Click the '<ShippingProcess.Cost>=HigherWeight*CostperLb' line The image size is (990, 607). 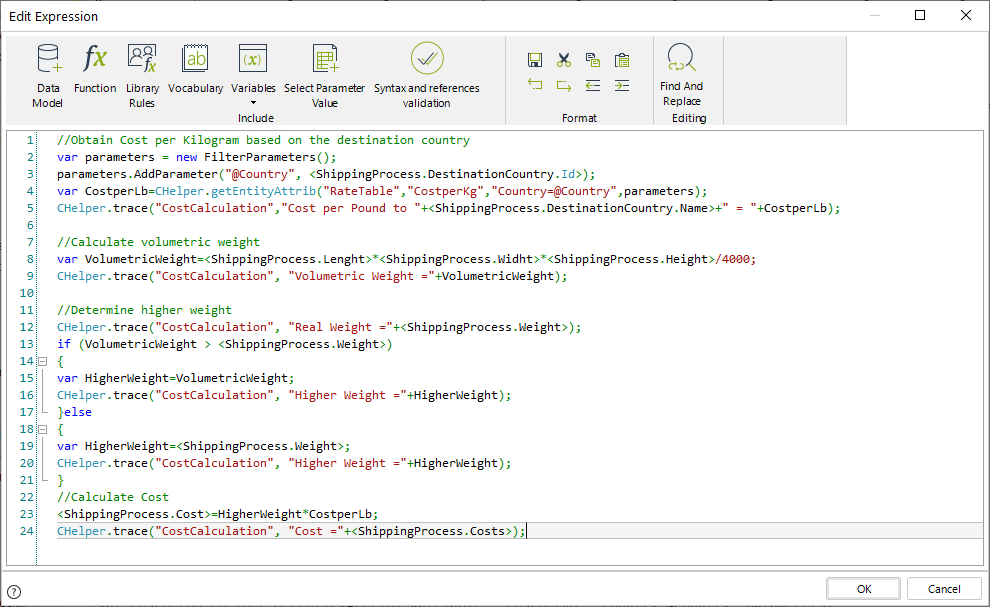click(x=217, y=515)
